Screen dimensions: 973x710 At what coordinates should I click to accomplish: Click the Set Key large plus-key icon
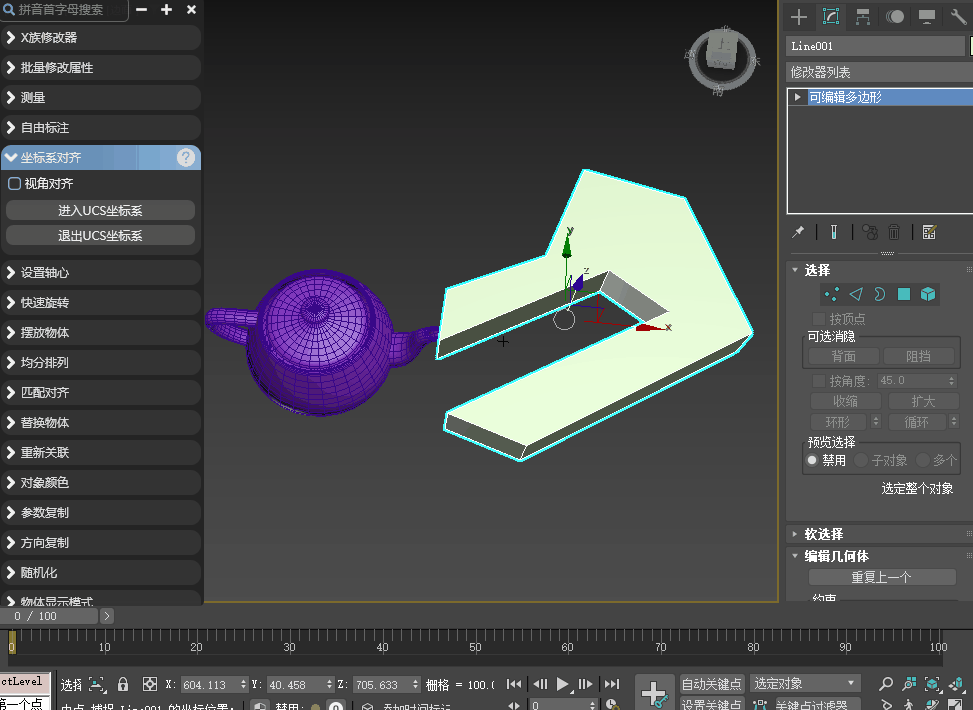(654, 693)
